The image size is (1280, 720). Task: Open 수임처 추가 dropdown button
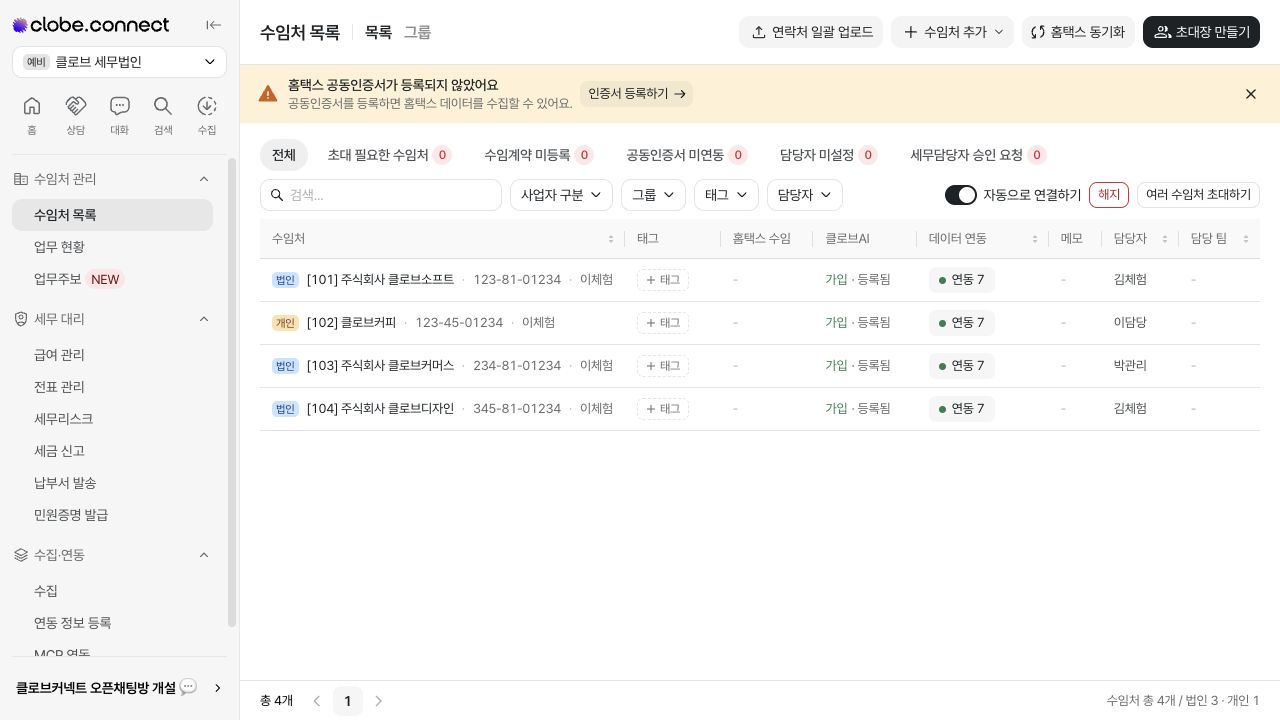click(953, 32)
